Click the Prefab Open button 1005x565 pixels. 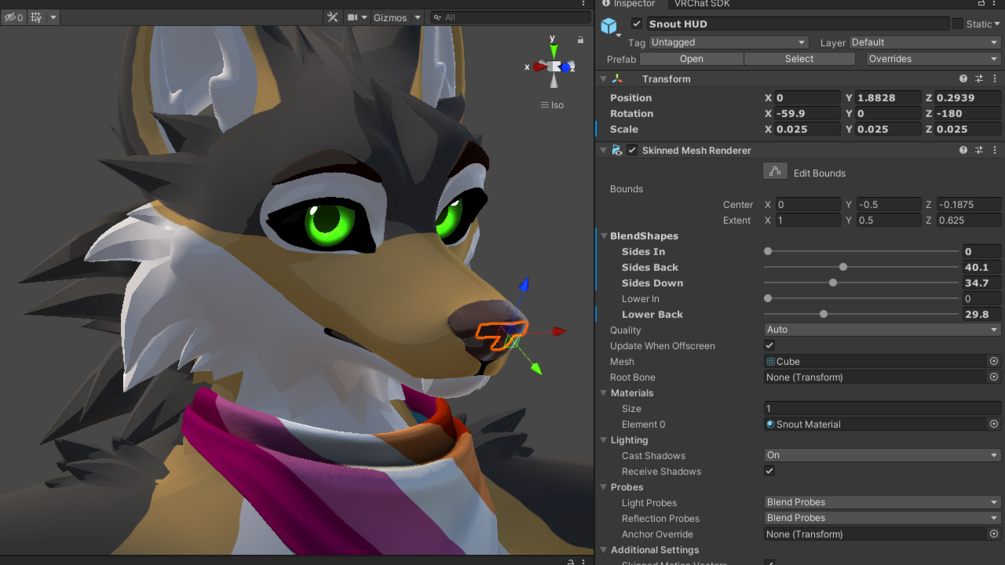coord(692,59)
